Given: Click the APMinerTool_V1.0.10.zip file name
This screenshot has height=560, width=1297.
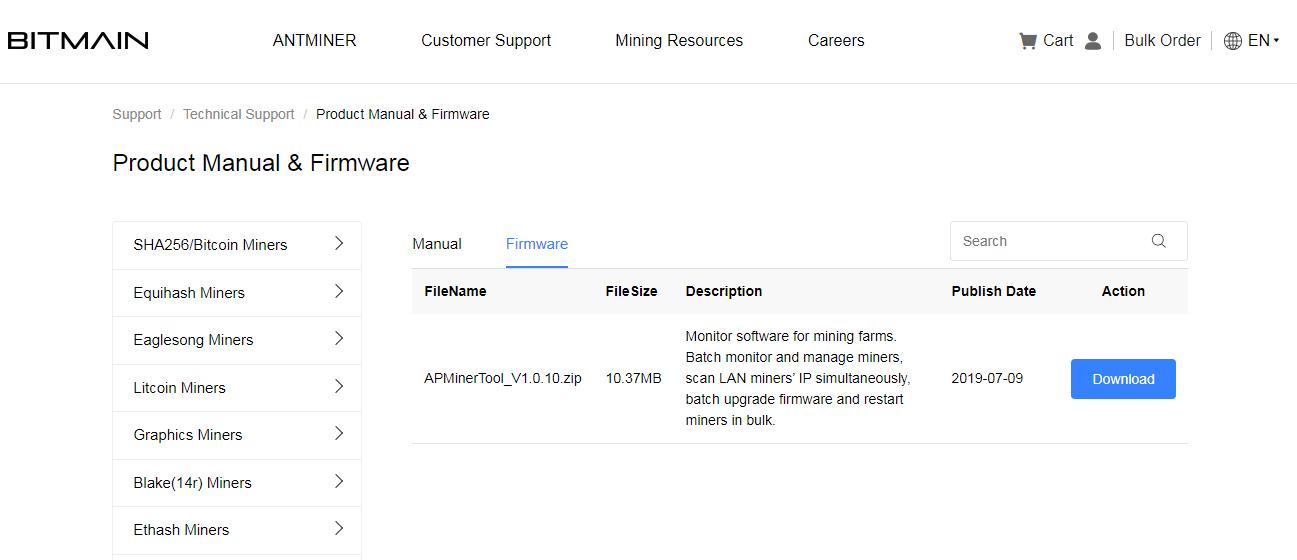Looking at the screenshot, I should tap(502, 378).
